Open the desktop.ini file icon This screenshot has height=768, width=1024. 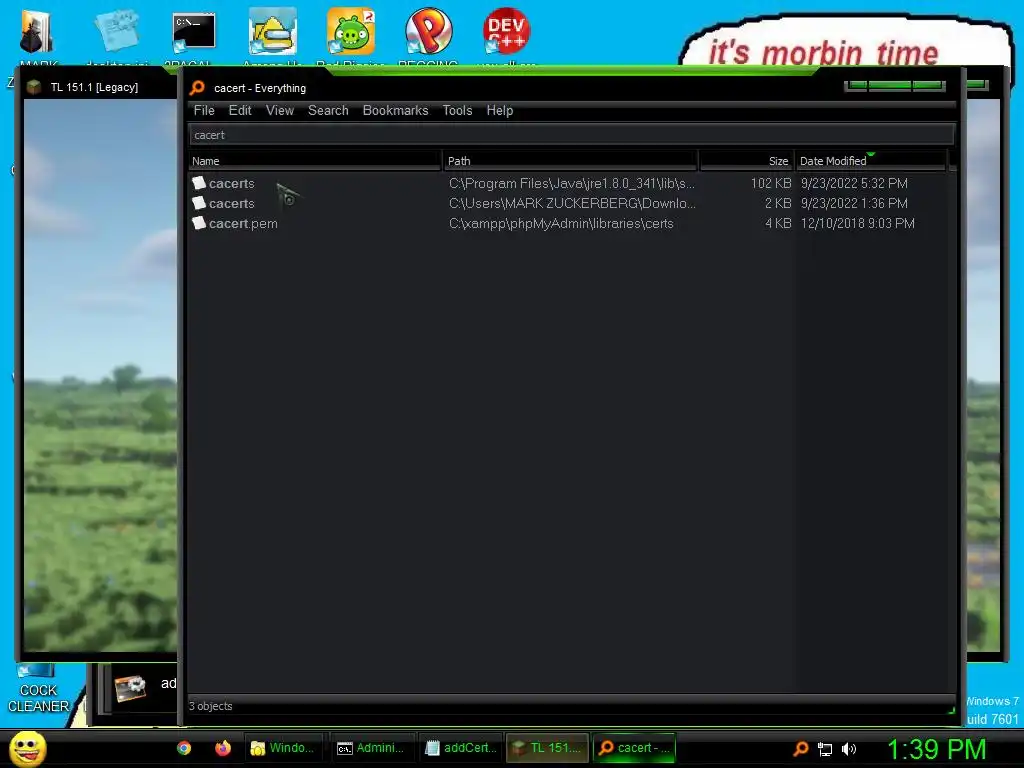[x=116, y=30]
